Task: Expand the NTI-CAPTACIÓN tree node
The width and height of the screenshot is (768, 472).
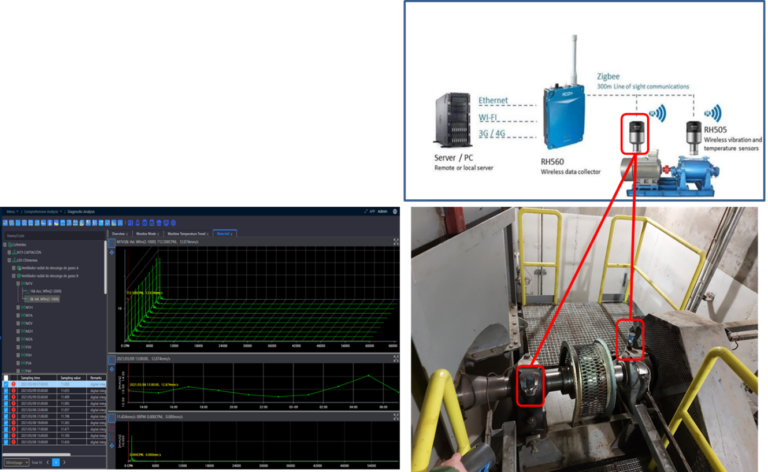Action: (x=9, y=253)
